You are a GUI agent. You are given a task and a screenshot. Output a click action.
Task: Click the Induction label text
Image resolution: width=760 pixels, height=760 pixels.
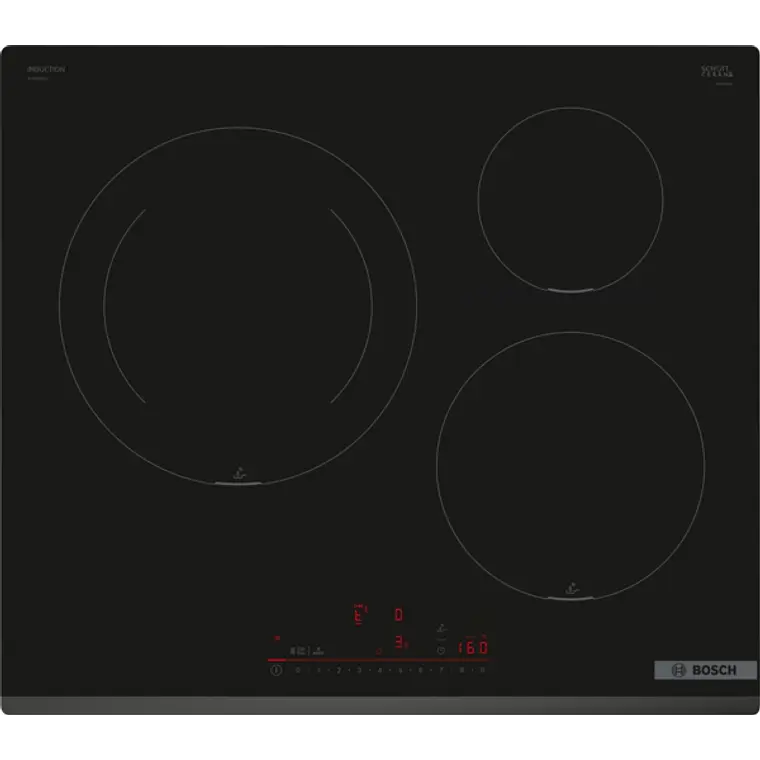coord(46,70)
